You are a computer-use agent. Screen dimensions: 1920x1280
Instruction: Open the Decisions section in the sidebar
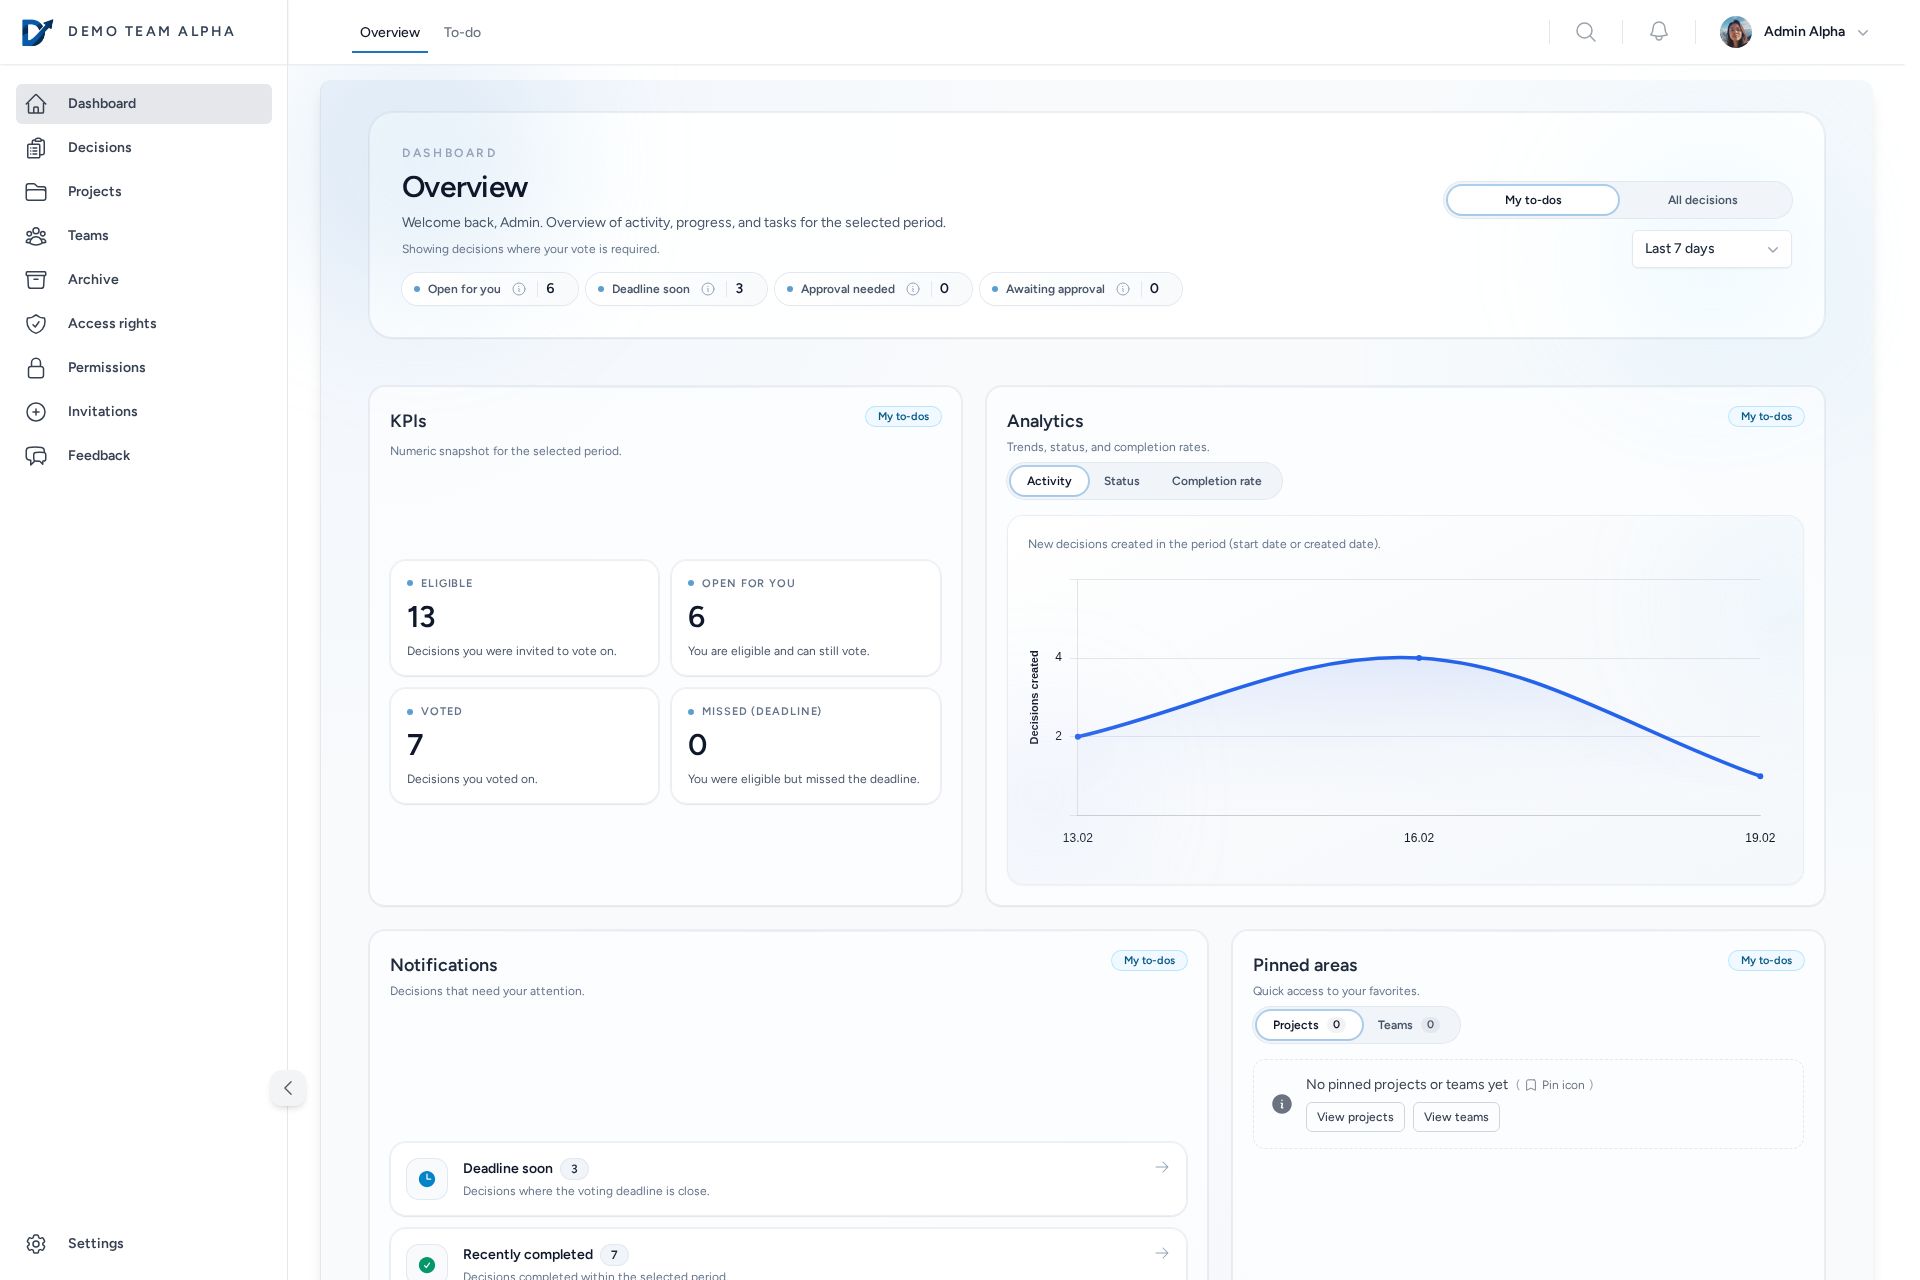pyautogui.click(x=100, y=147)
